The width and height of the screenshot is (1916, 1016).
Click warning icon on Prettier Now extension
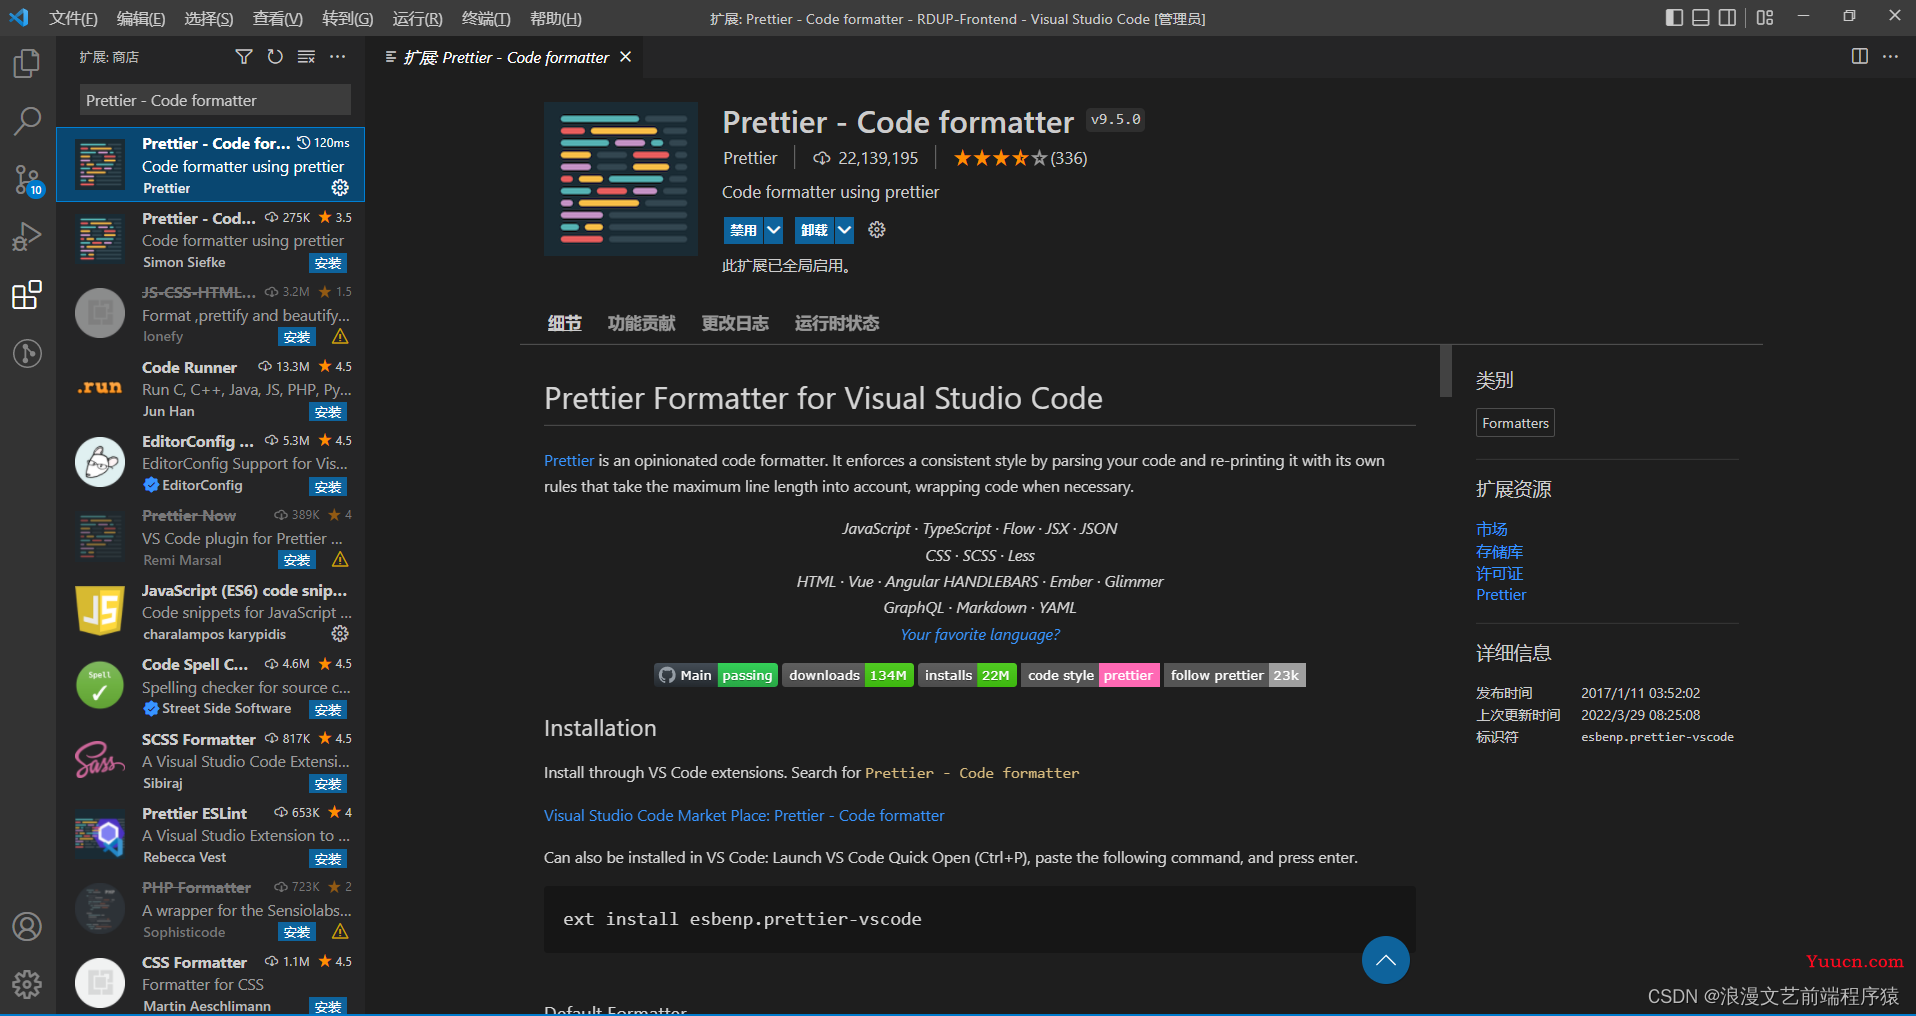tap(340, 560)
